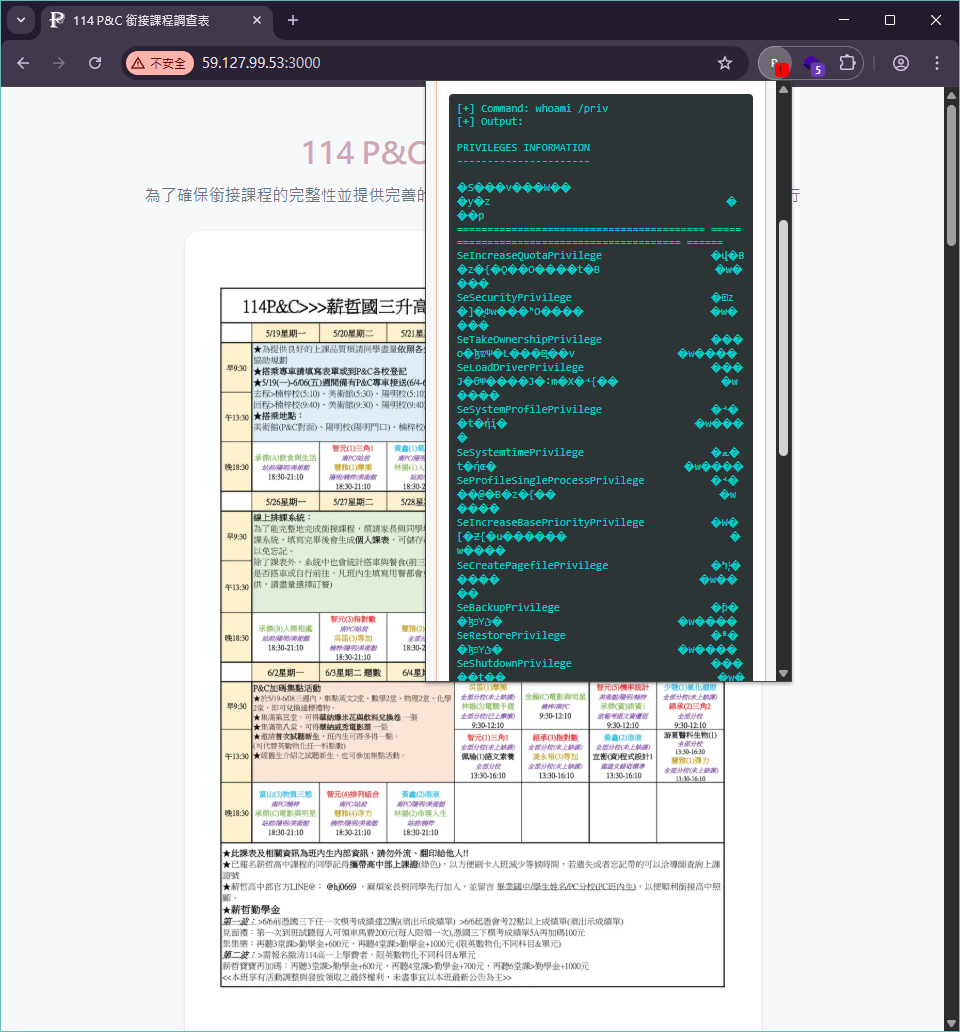Screen dimensions: 960x1032
Task: Click the page vertical scrollbar thumb
Action: (x=951, y=175)
